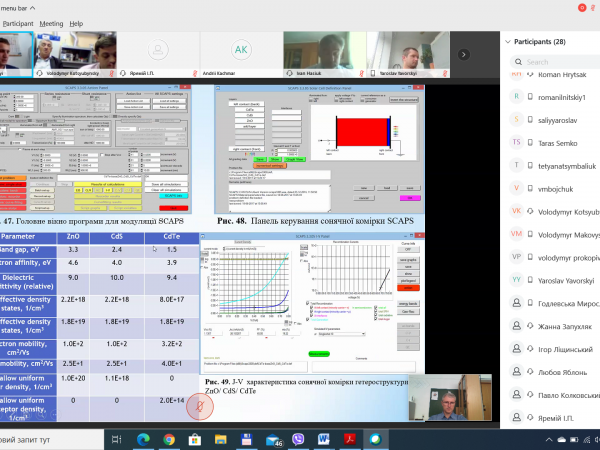Select participant Taras Semko in the list
The image size is (600, 450).
tap(545, 142)
